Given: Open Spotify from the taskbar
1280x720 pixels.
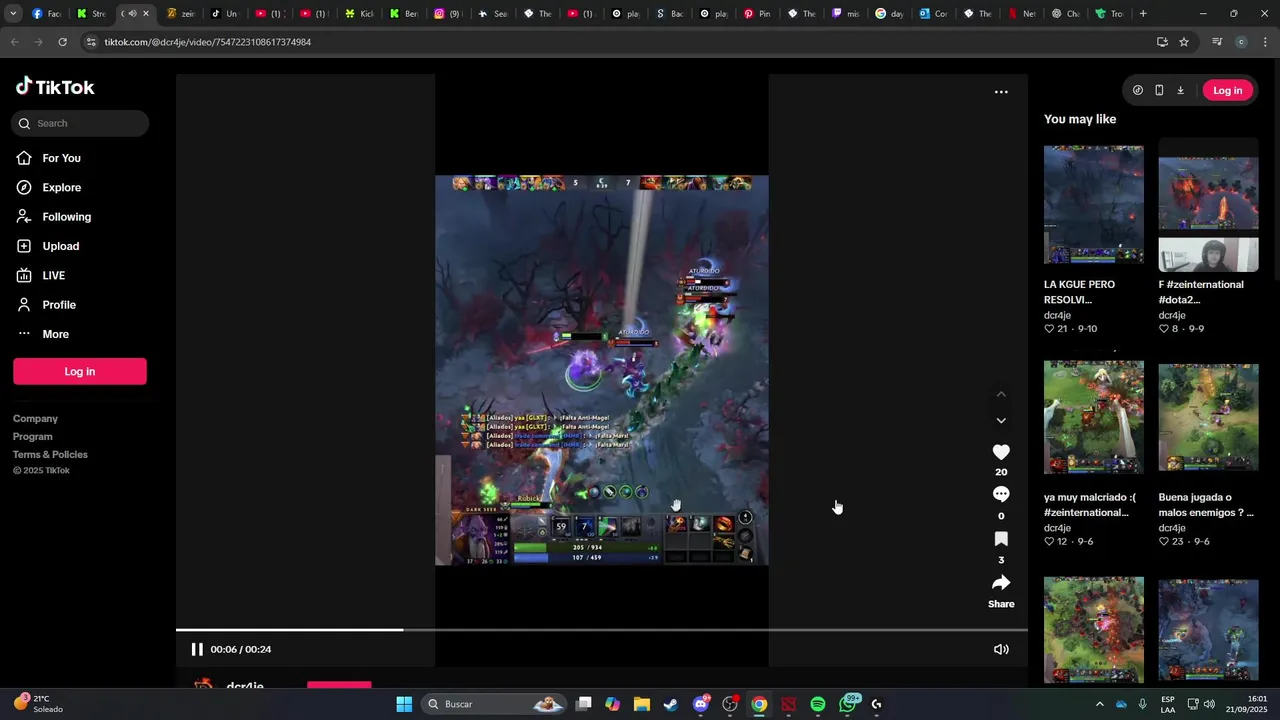Looking at the screenshot, I should pyautogui.click(x=818, y=704).
